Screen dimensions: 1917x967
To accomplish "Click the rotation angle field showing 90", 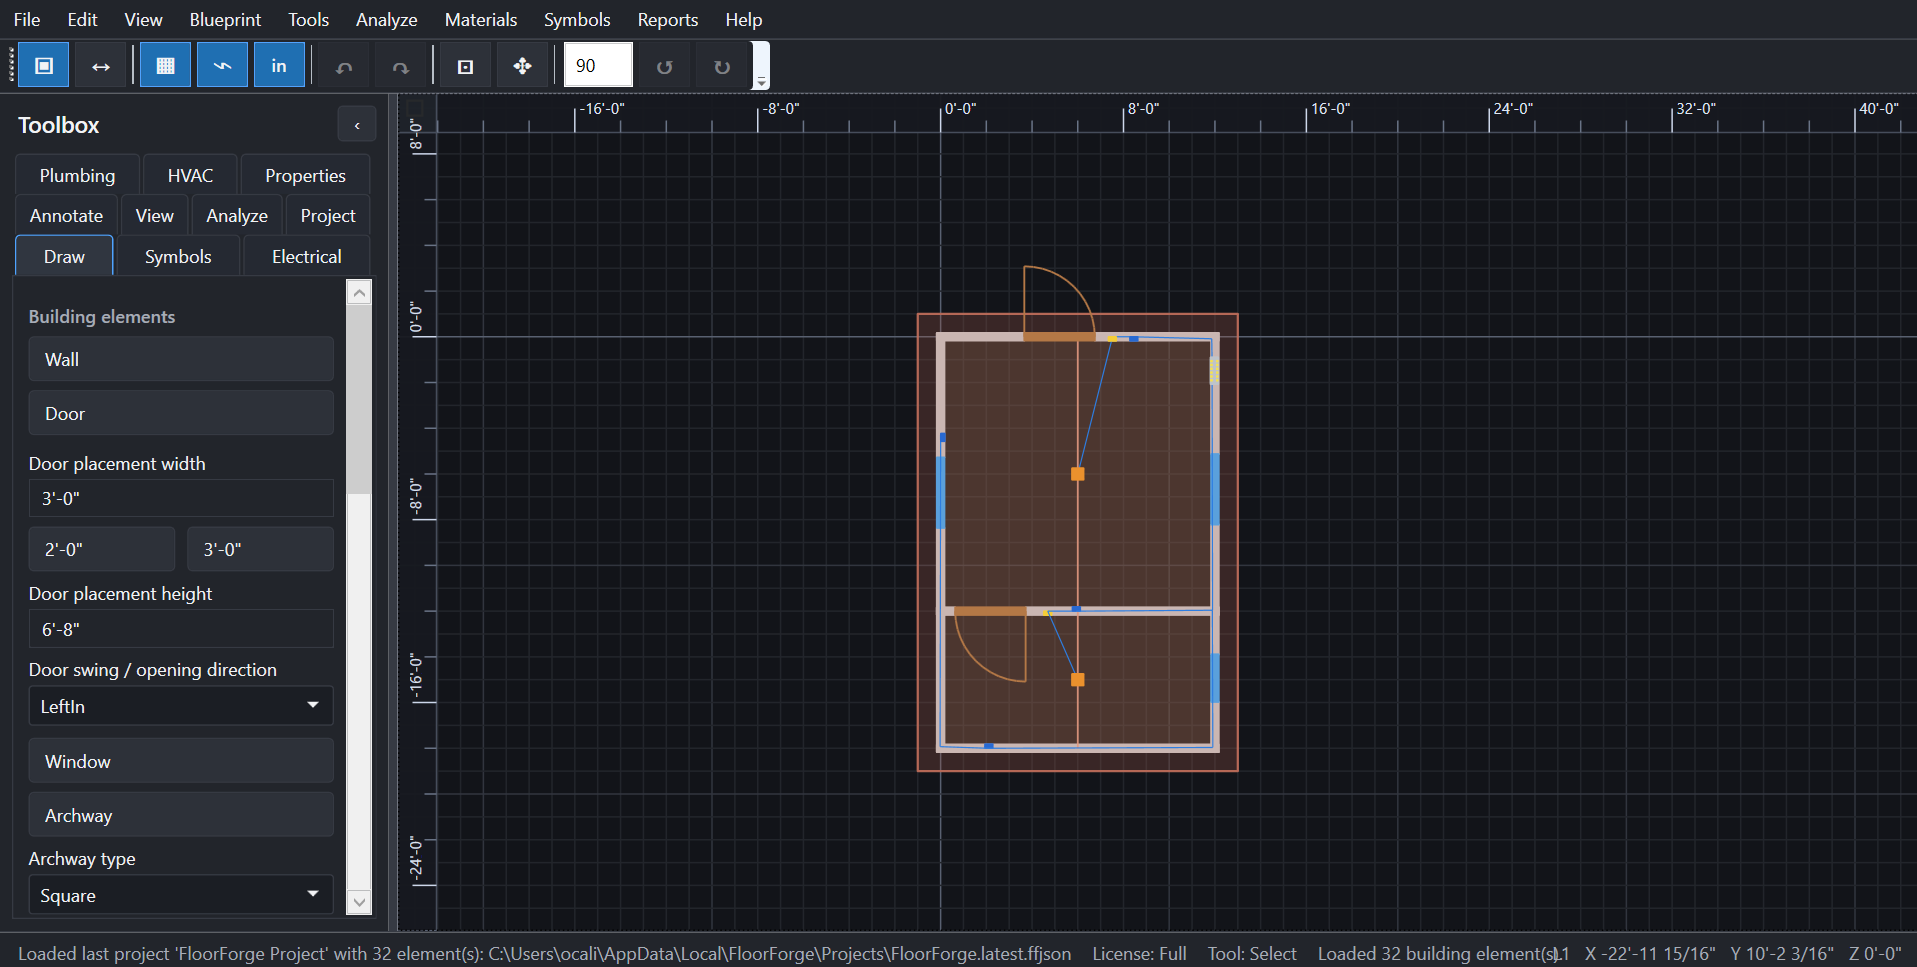I will click(x=598, y=66).
